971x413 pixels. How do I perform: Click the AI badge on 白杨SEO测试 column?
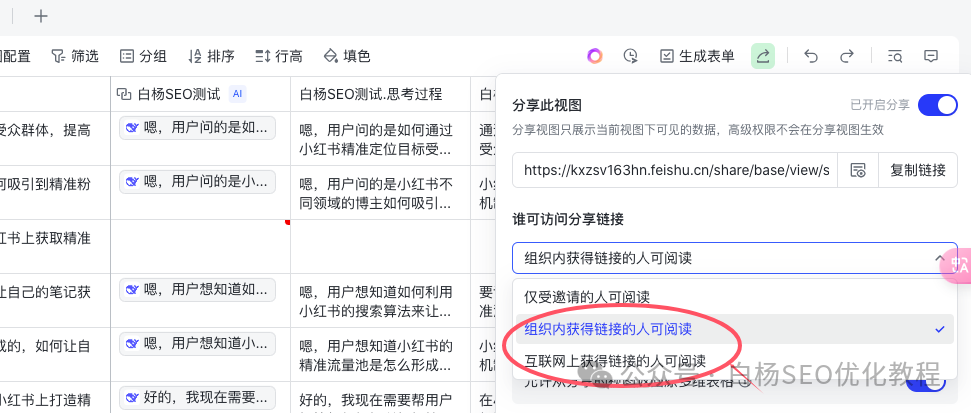[237, 94]
